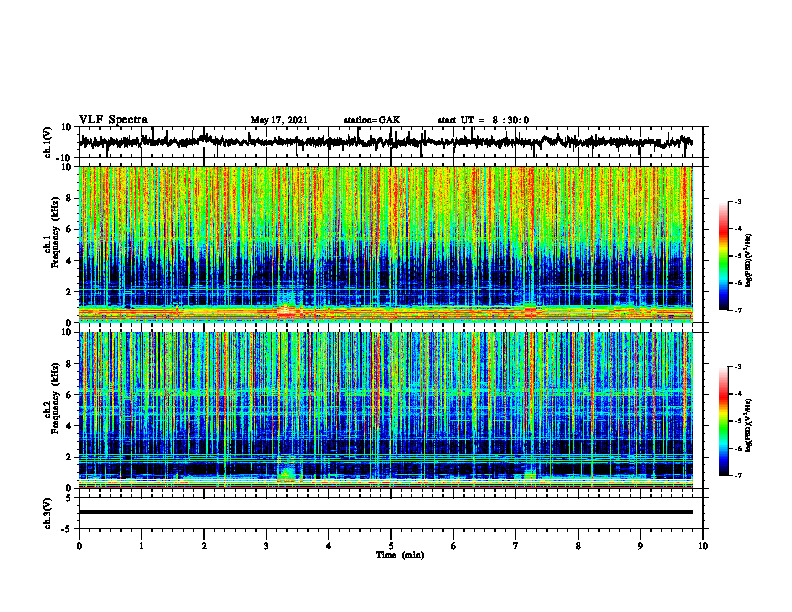Viewport: 792px width, 612px height.
Task: Click the "Time (min)" axis title
Action: 400,555
